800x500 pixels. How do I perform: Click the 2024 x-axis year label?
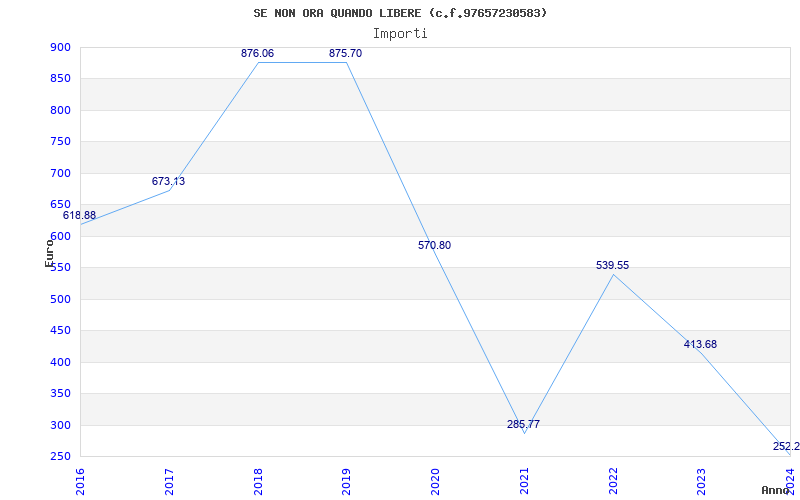coord(790,482)
